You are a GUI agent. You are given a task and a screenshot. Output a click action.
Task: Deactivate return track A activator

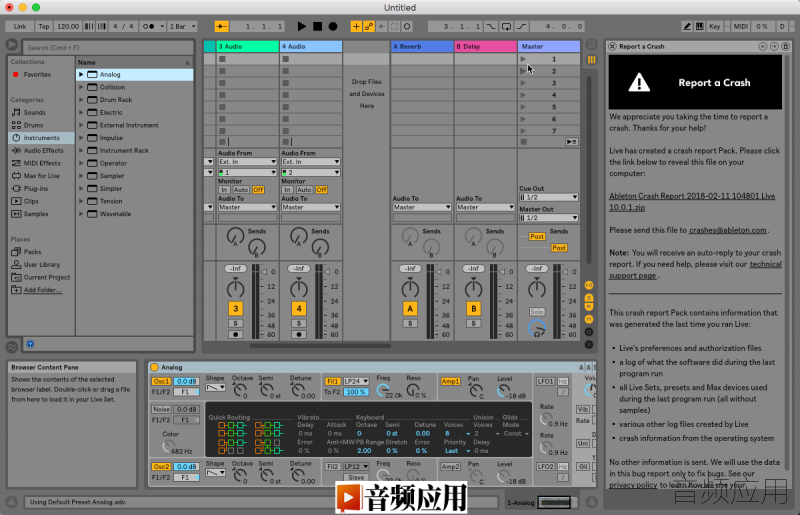coord(410,309)
